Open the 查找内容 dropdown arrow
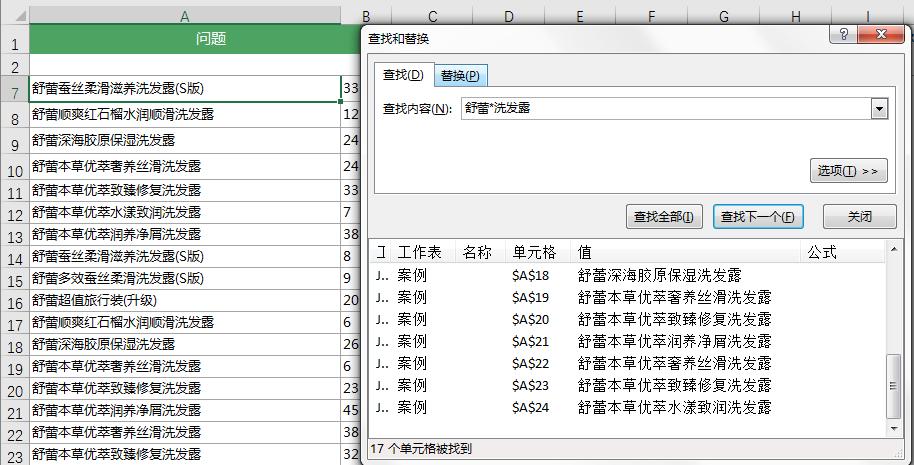914x465 pixels. click(x=879, y=108)
